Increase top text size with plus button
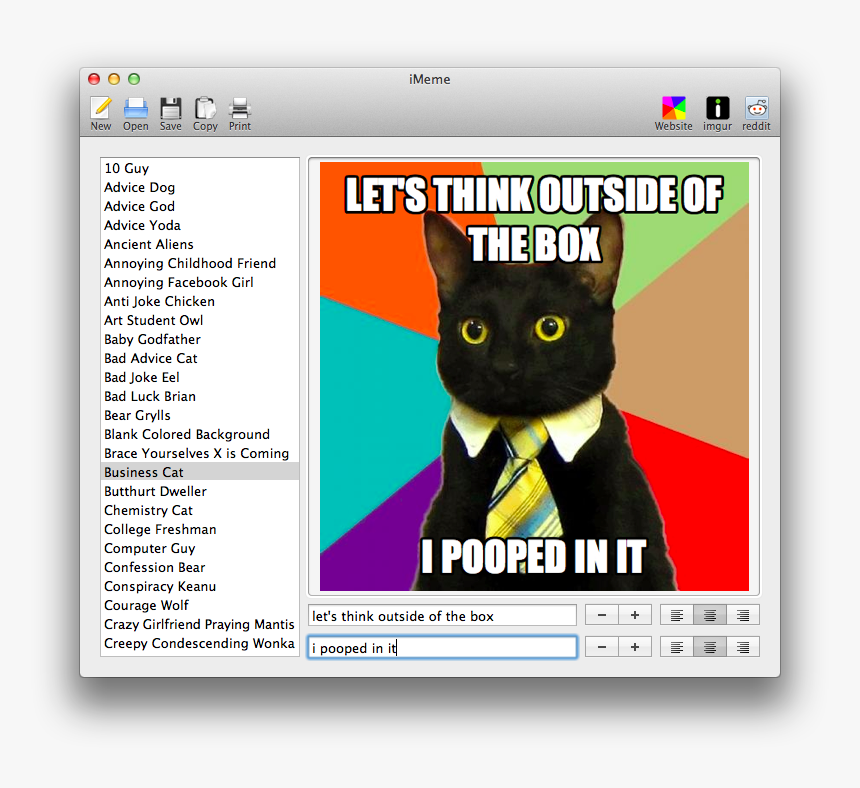This screenshot has height=788, width=860. click(x=635, y=615)
